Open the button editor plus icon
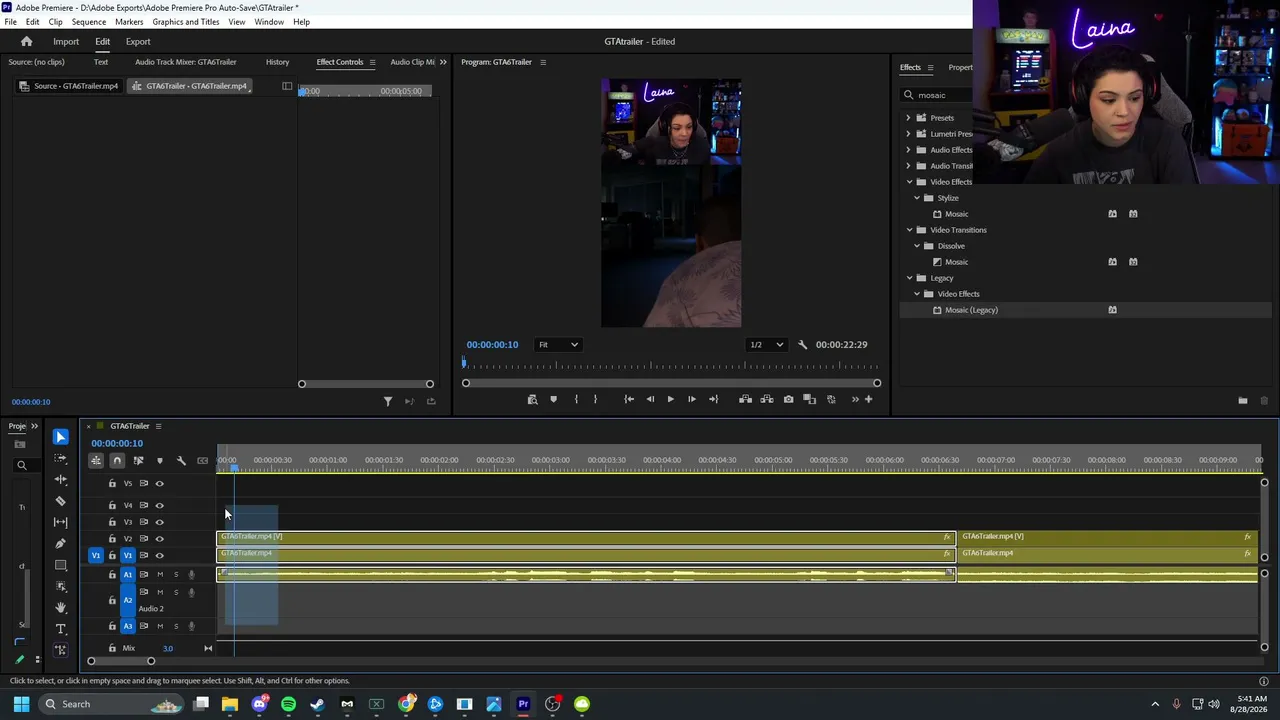This screenshot has width=1280, height=720. pos(868,400)
